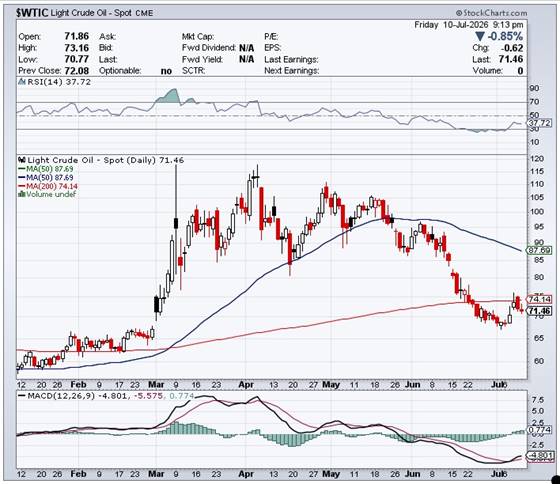The image size is (560, 484).
Task: Click the Mar label below the price chart
Action: pos(156,385)
